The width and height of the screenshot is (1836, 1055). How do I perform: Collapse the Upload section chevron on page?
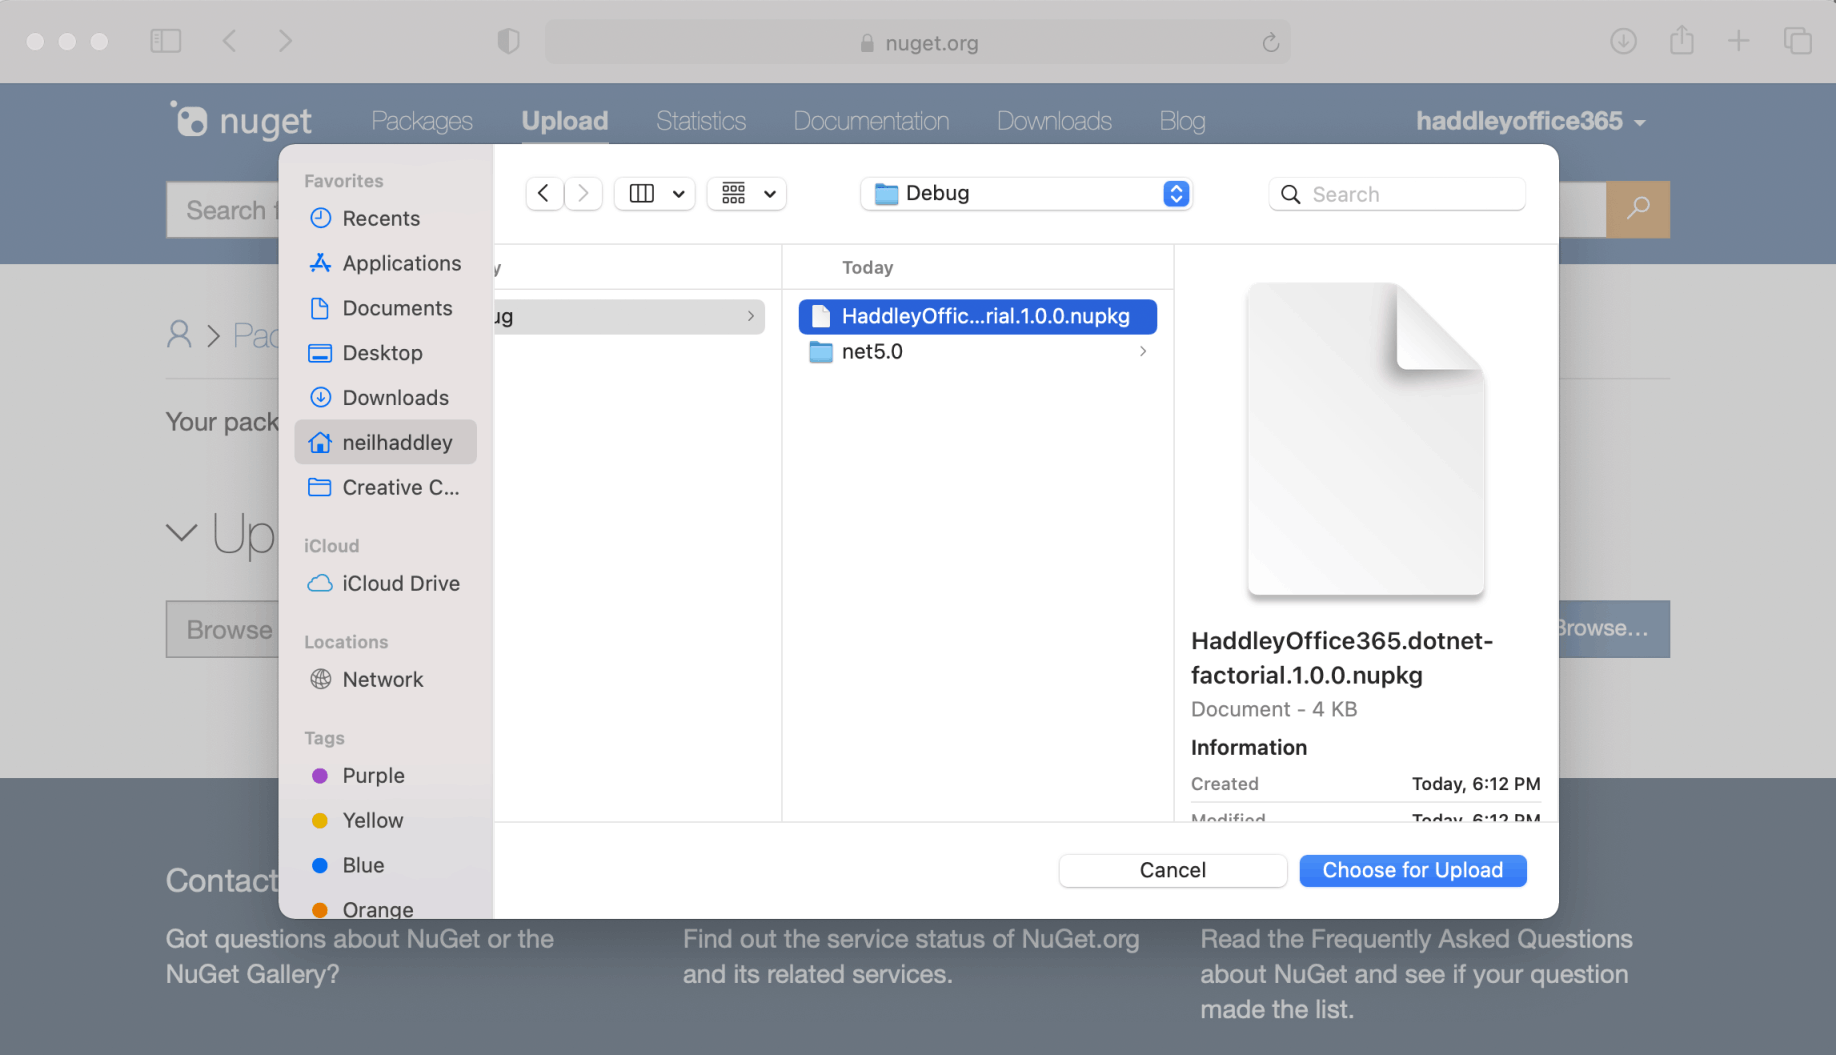coord(181,533)
